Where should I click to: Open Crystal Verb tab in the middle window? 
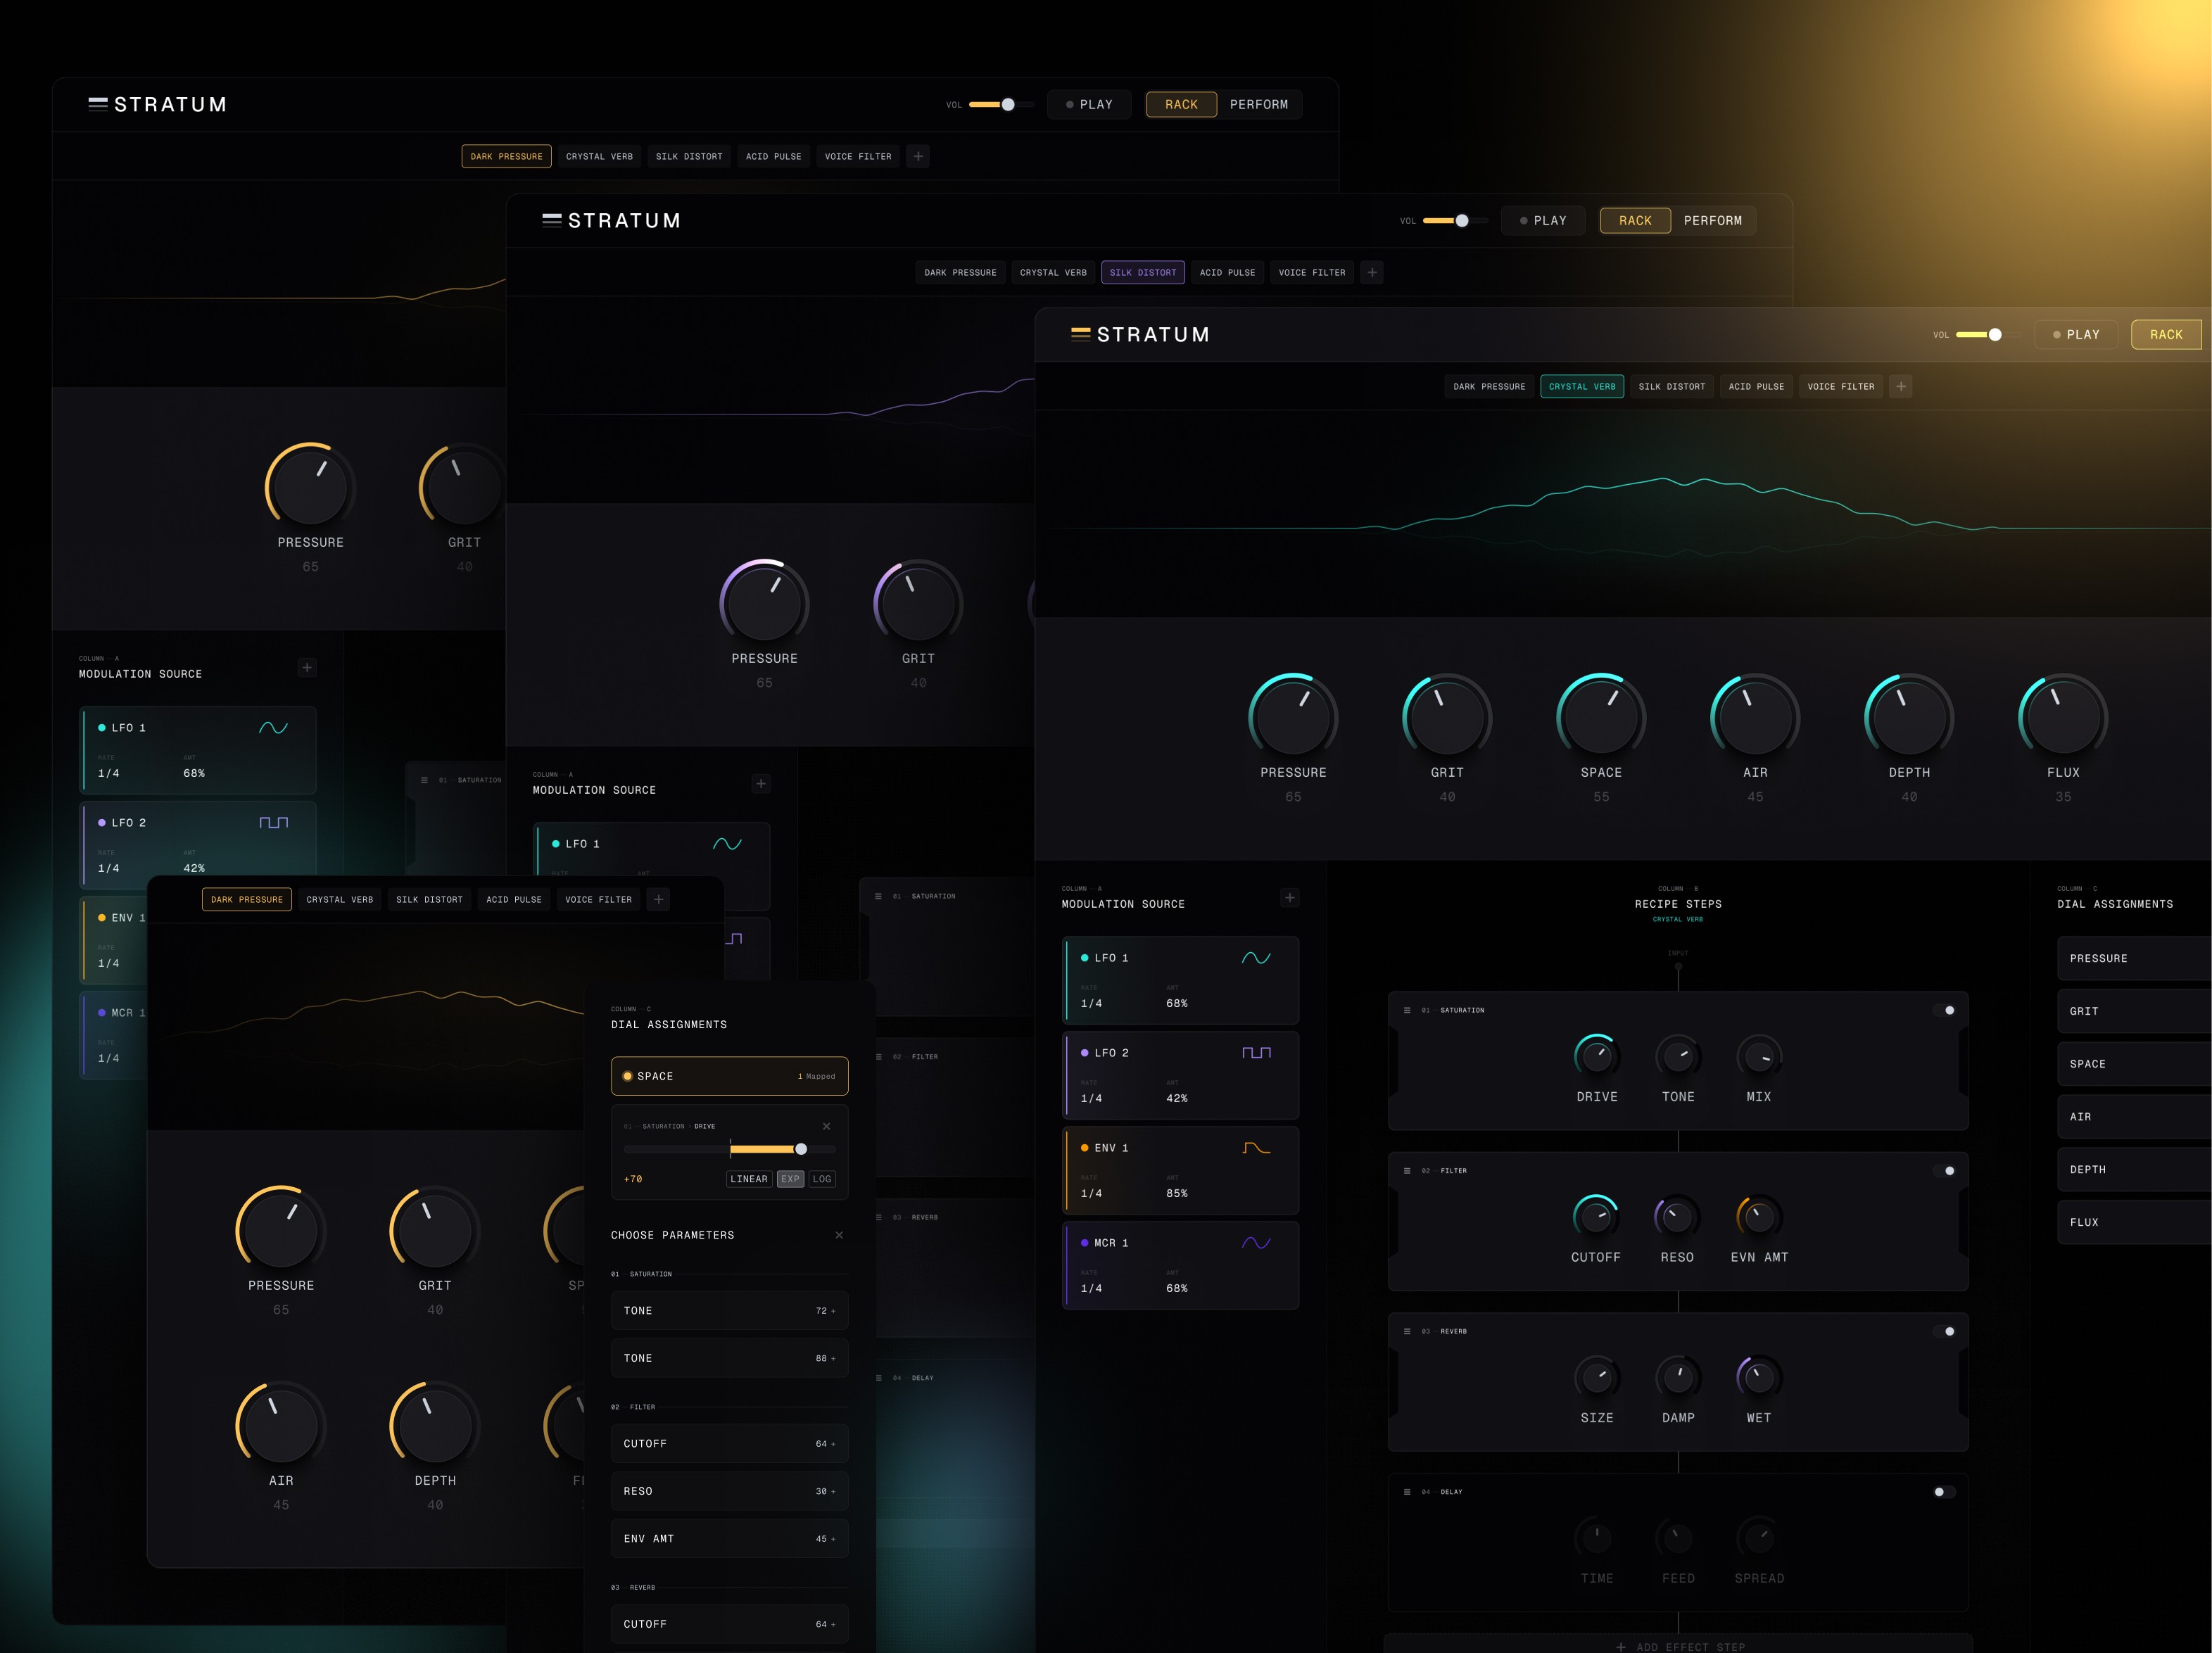tap(1053, 272)
